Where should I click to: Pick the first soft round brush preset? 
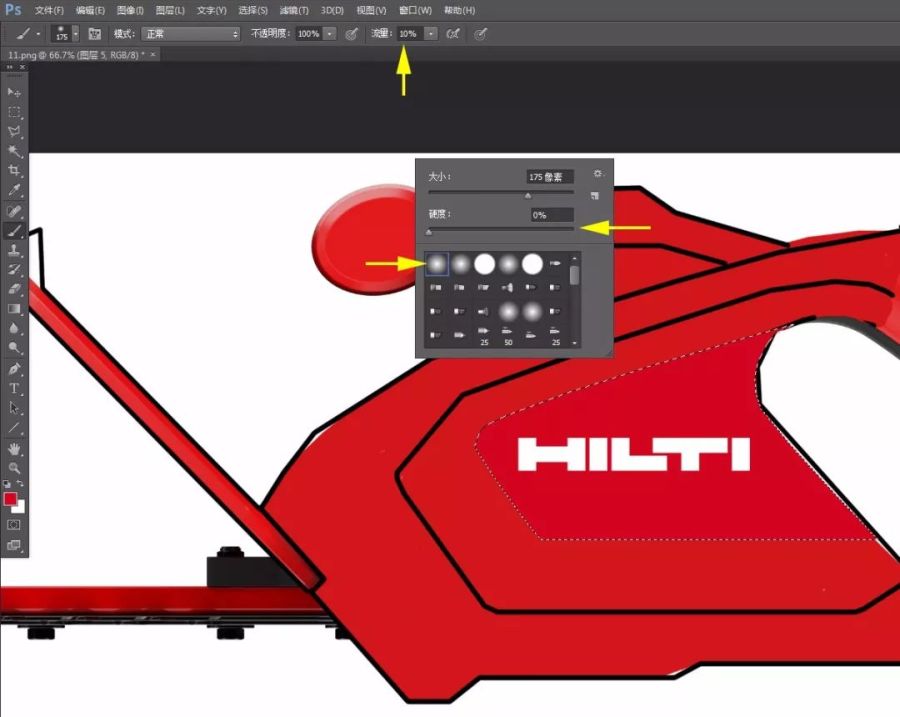[436, 264]
